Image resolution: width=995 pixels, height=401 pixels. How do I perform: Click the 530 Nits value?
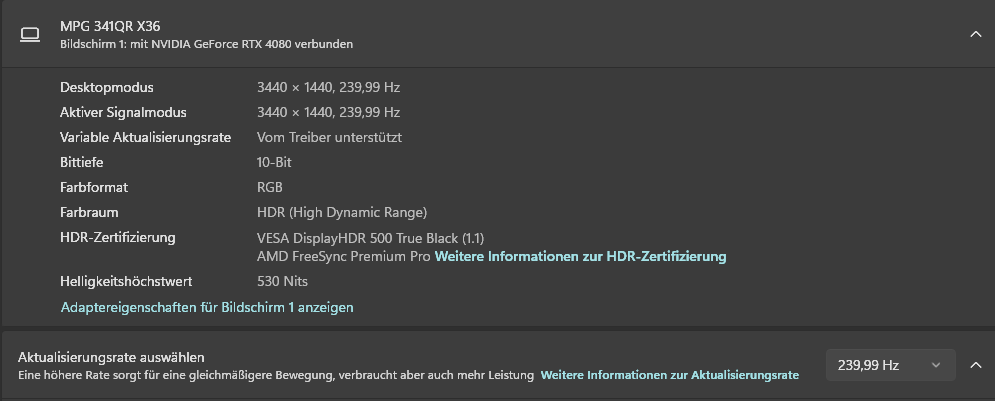point(282,280)
